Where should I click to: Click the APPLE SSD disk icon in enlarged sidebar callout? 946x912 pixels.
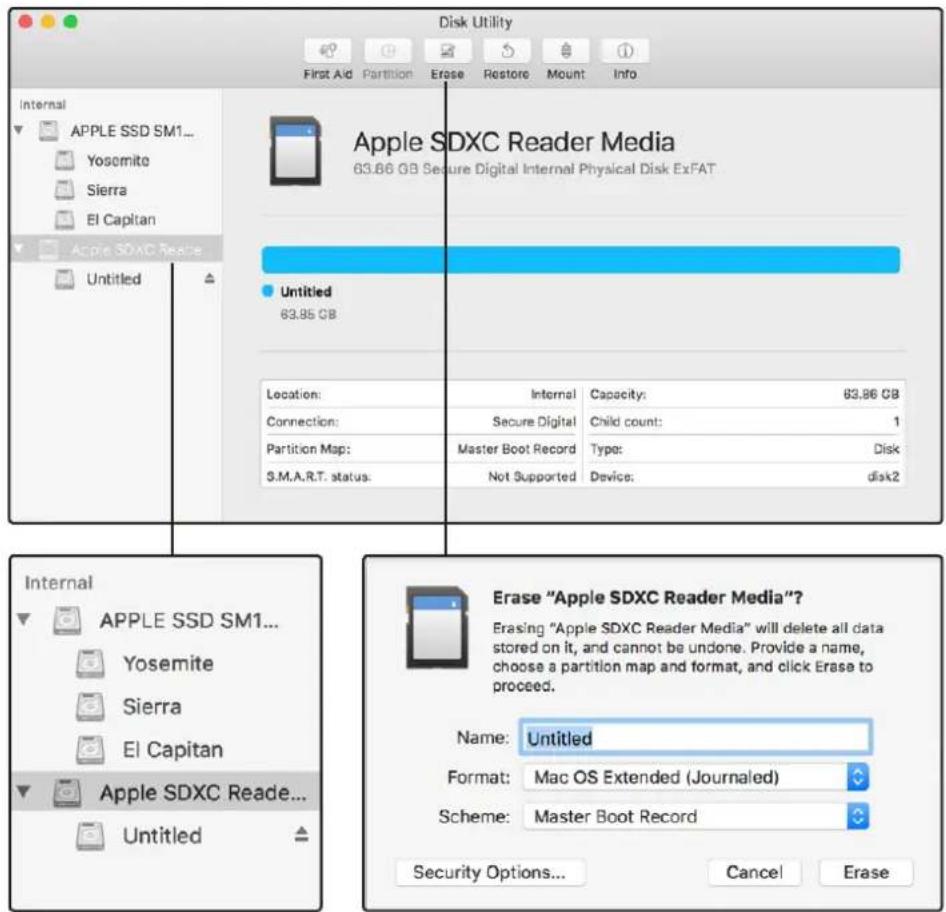coord(67,620)
